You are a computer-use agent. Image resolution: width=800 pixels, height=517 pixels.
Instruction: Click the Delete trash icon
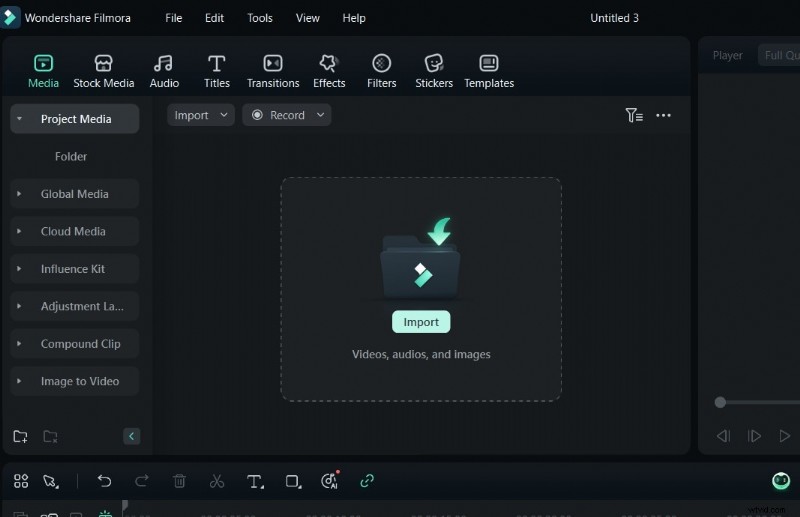[x=179, y=481]
